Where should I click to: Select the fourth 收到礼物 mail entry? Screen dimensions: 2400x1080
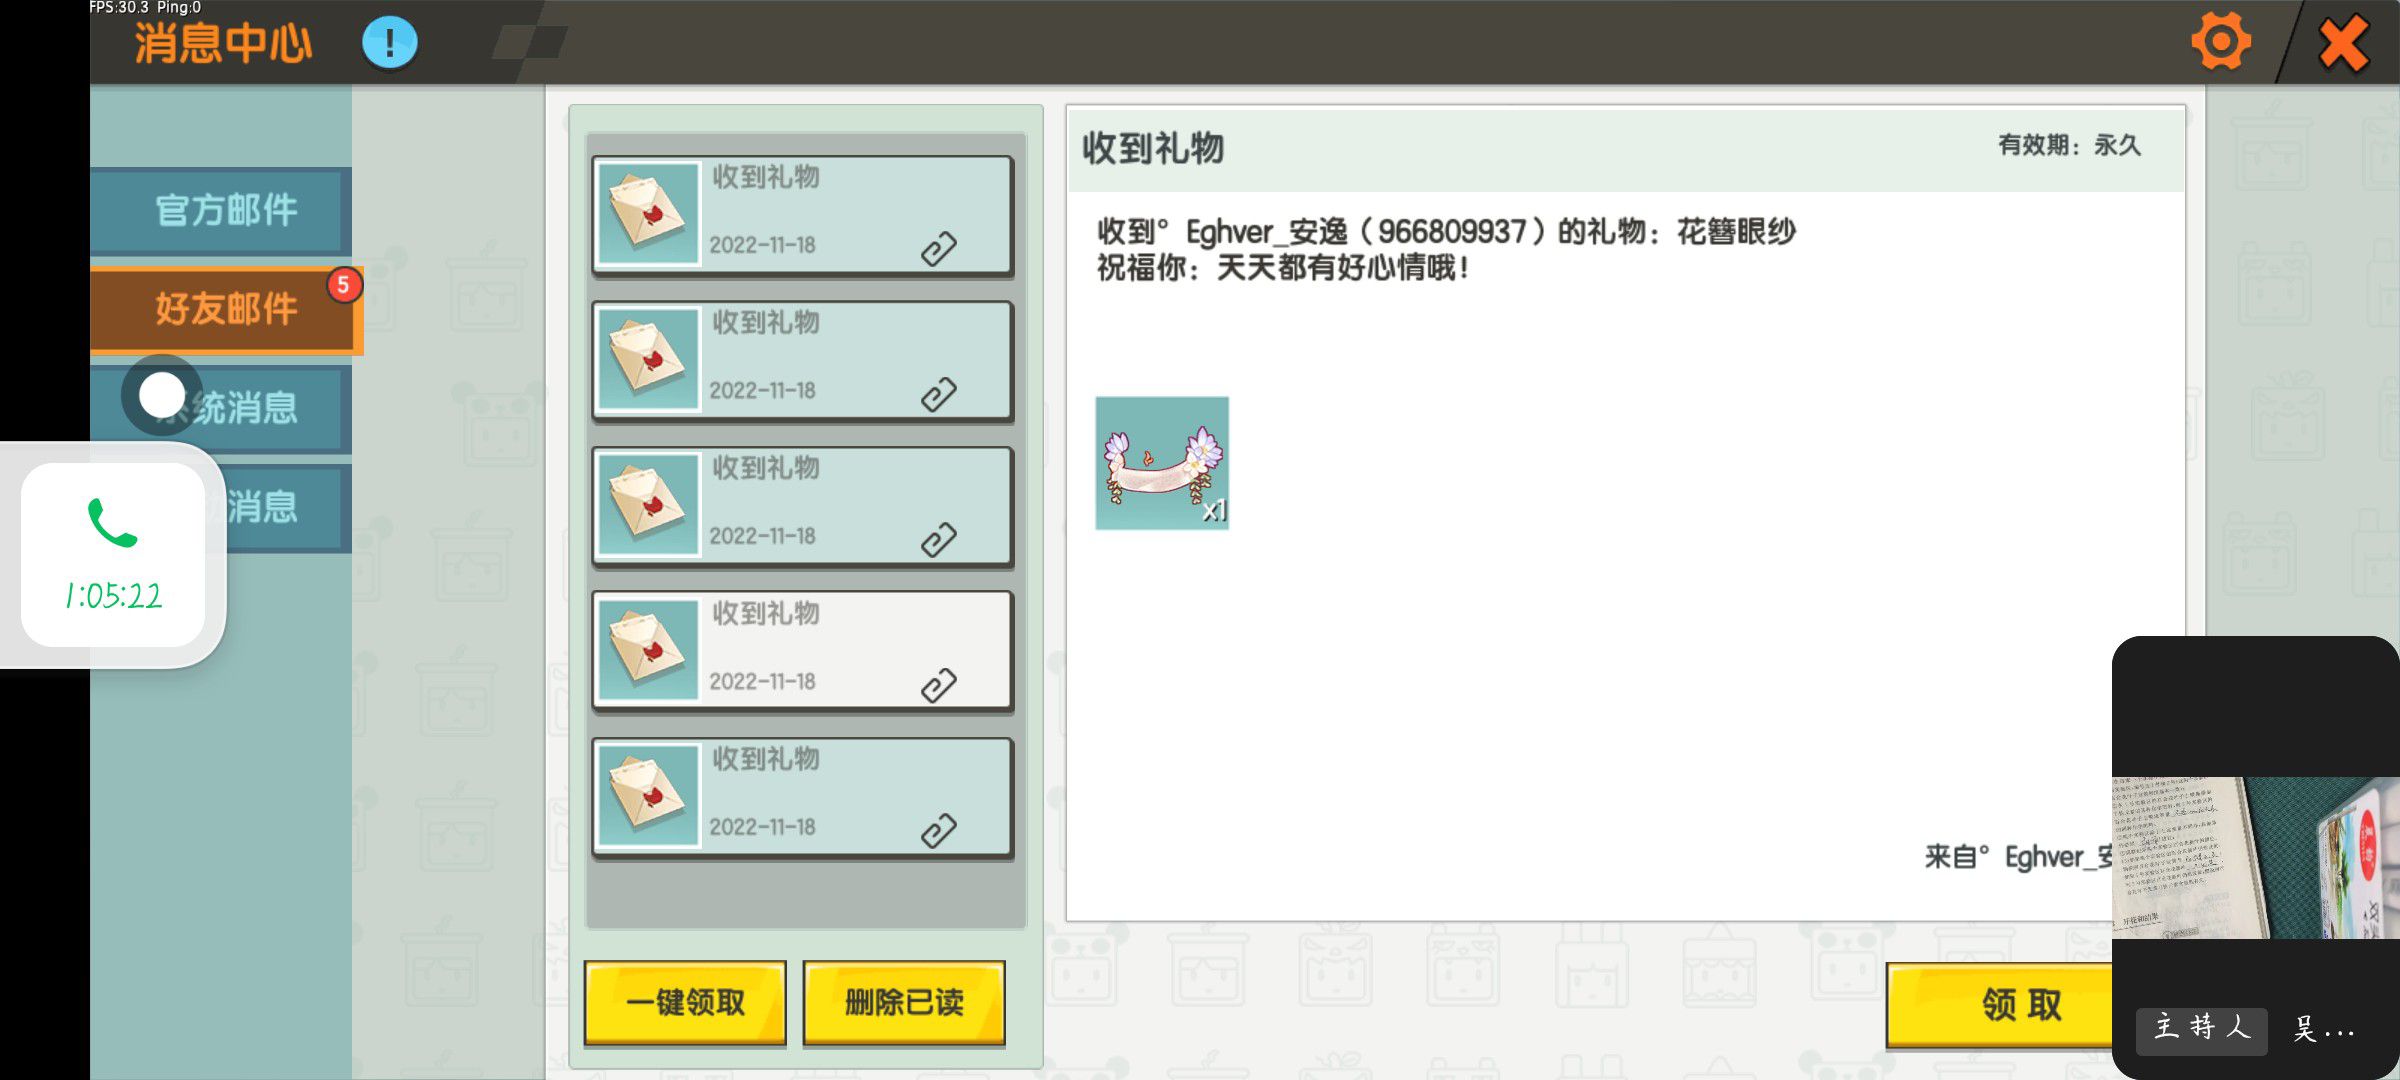pos(803,651)
